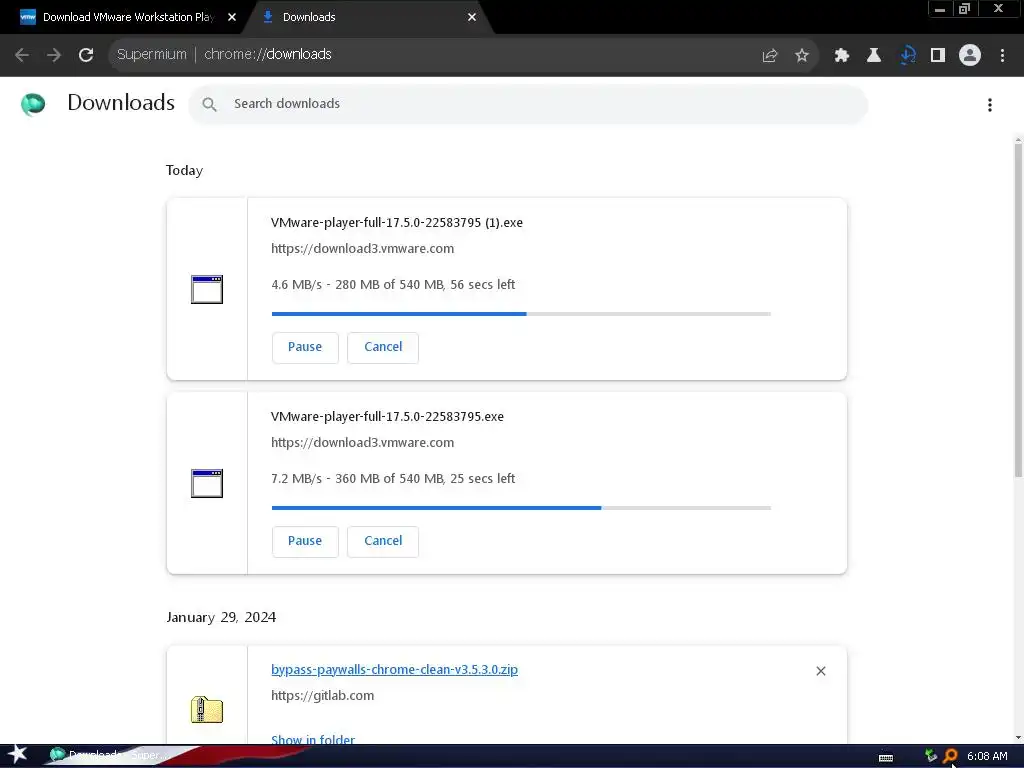1024x768 pixels.
Task: Pause the 360 MB VMware-player download
Action: 305,541
